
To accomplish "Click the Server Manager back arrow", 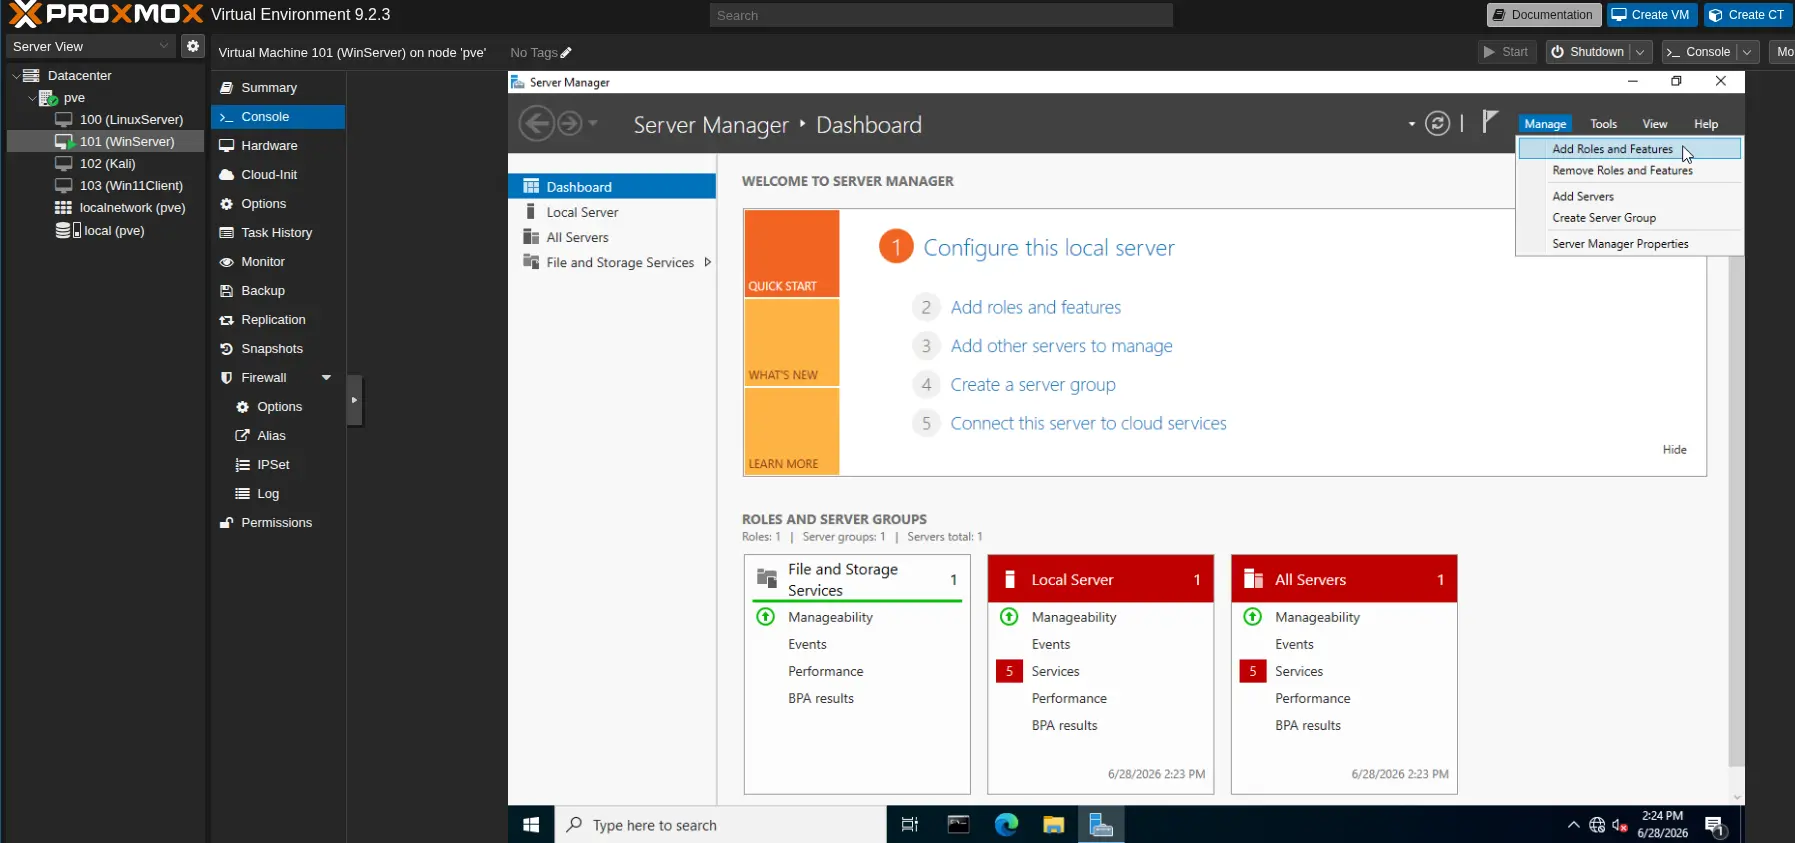I will (536, 124).
